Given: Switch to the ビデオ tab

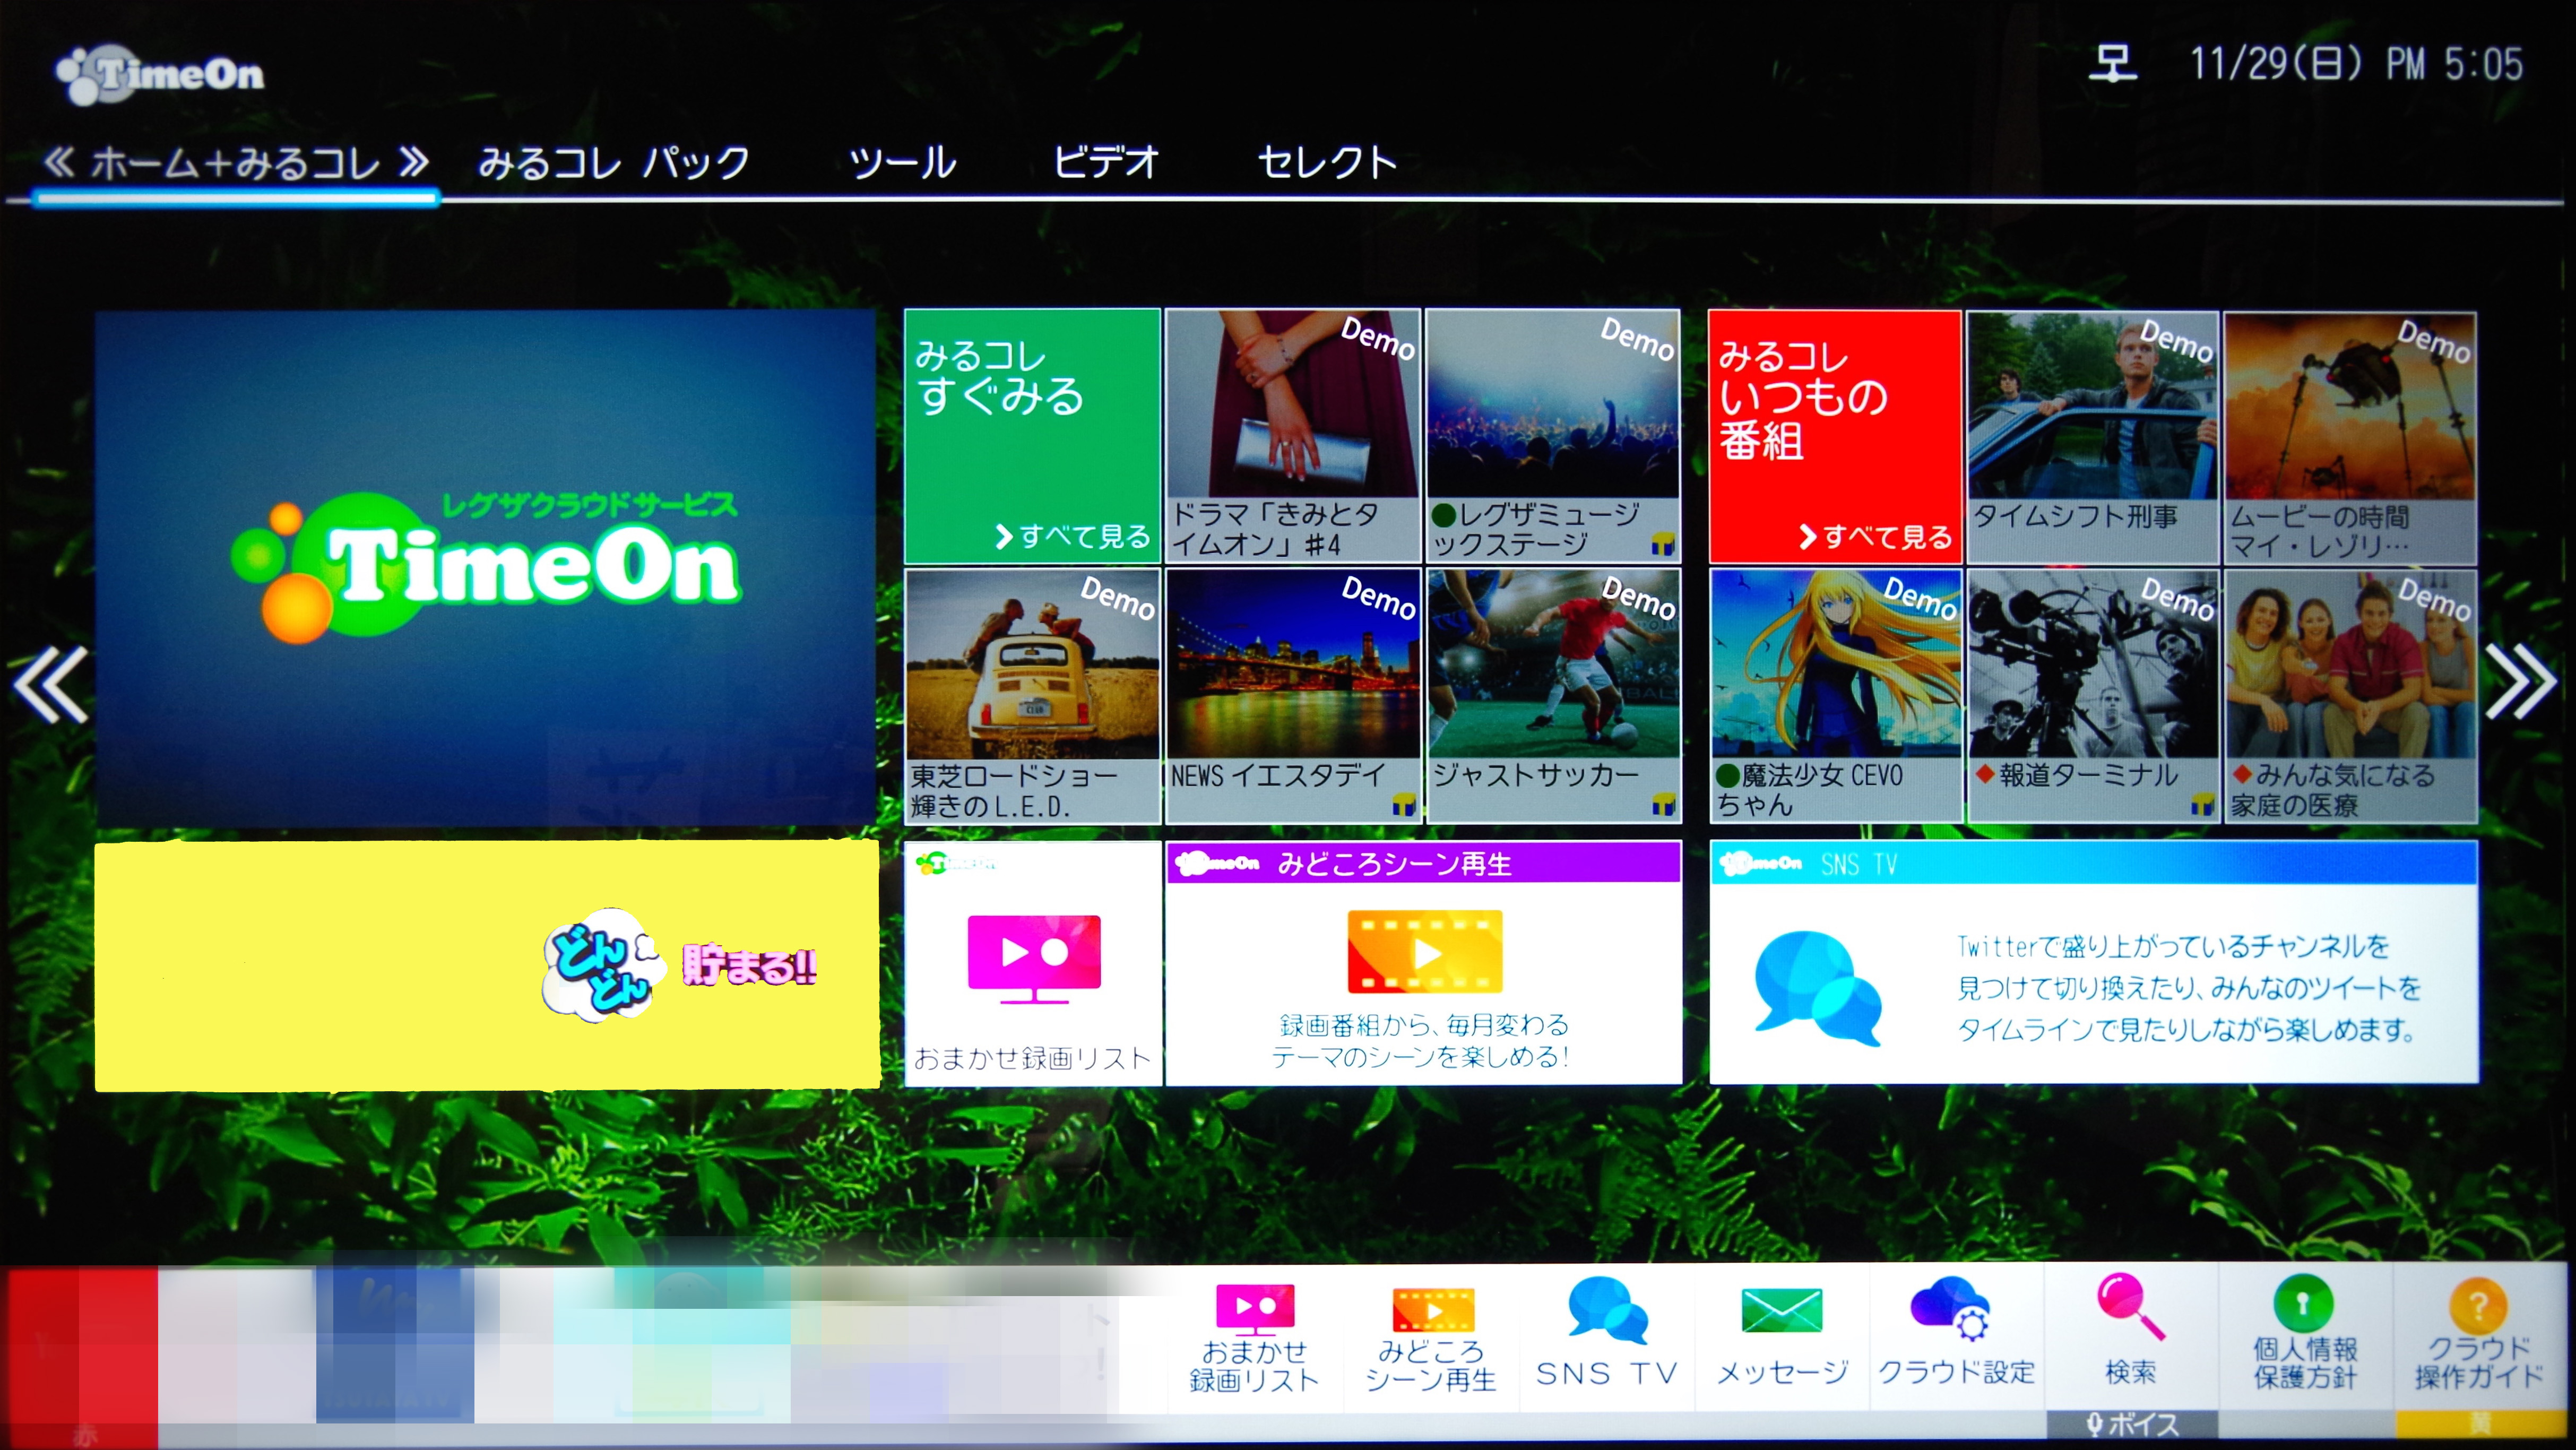Looking at the screenshot, I should pos(1105,162).
